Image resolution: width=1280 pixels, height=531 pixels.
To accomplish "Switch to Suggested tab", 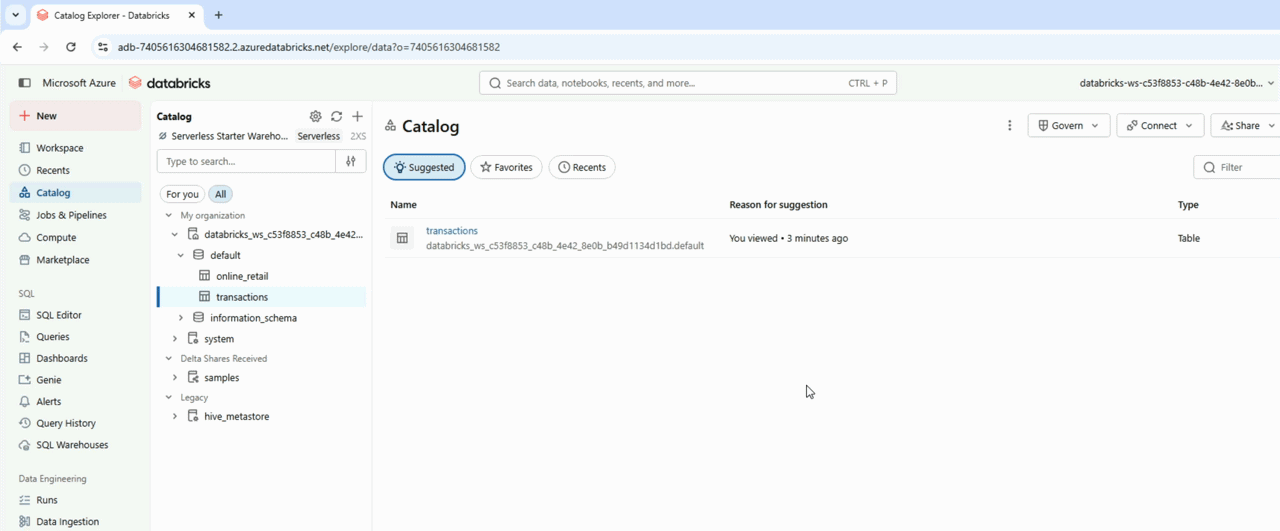I will coord(424,167).
